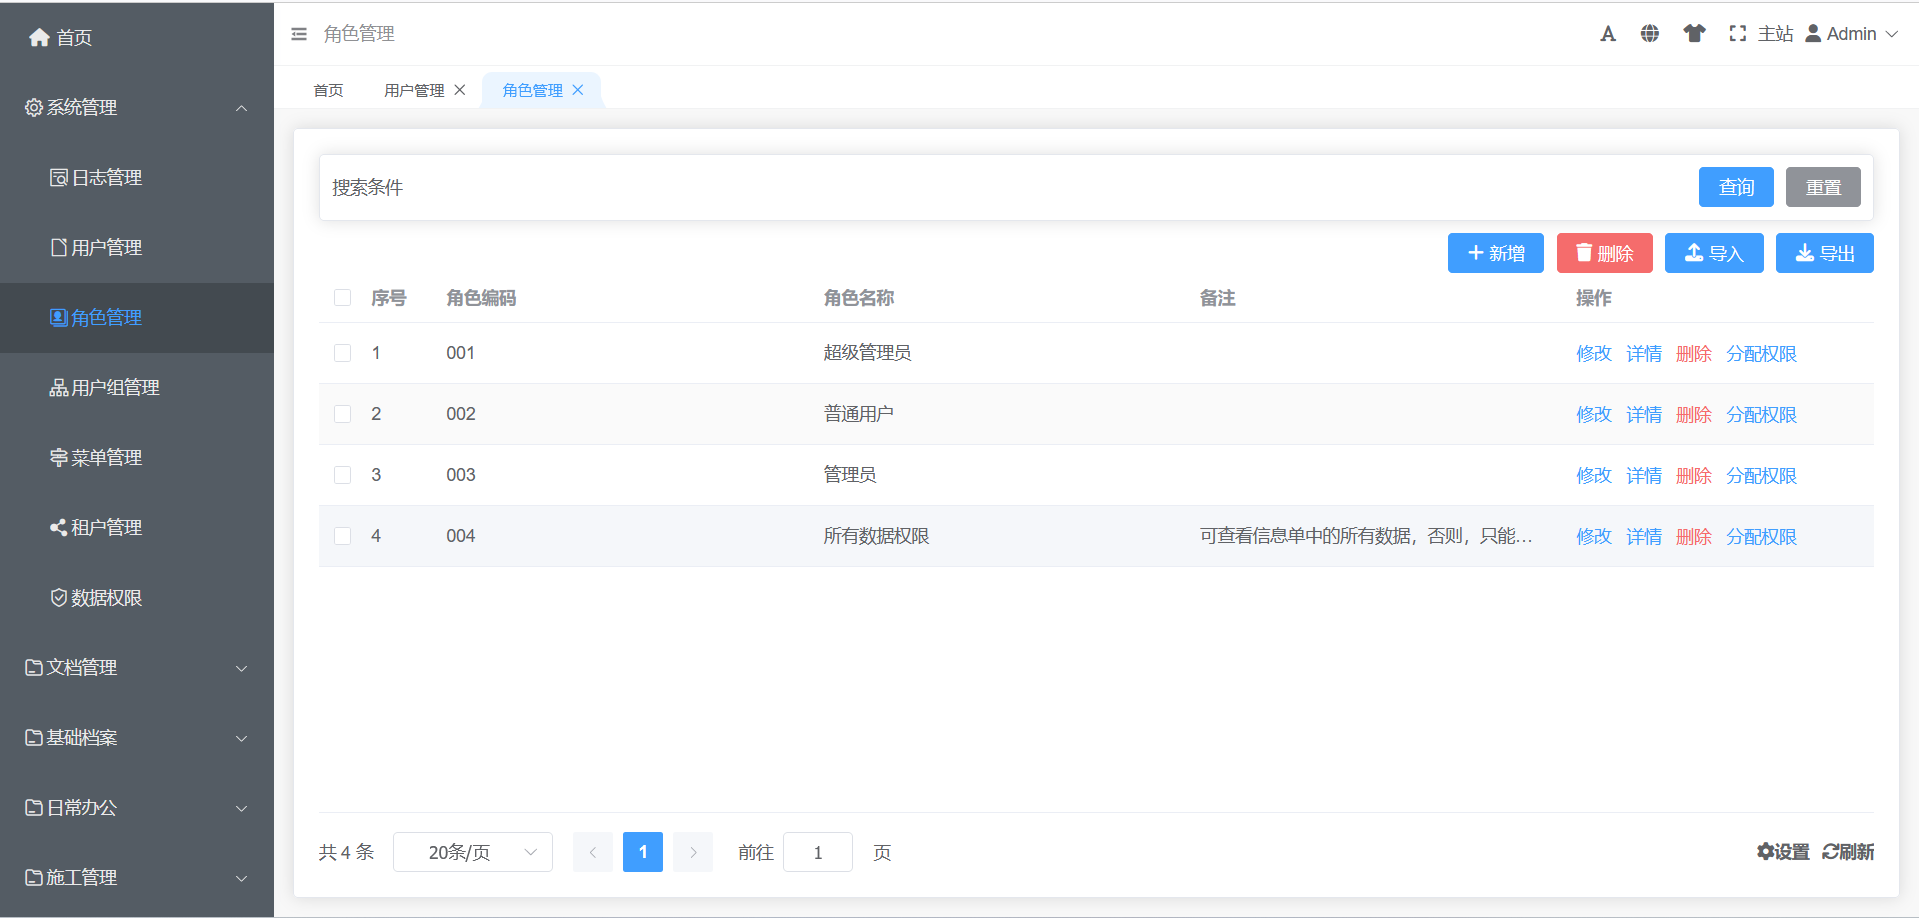
Task: Click the 主站 site switcher
Action: click(x=1776, y=34)
